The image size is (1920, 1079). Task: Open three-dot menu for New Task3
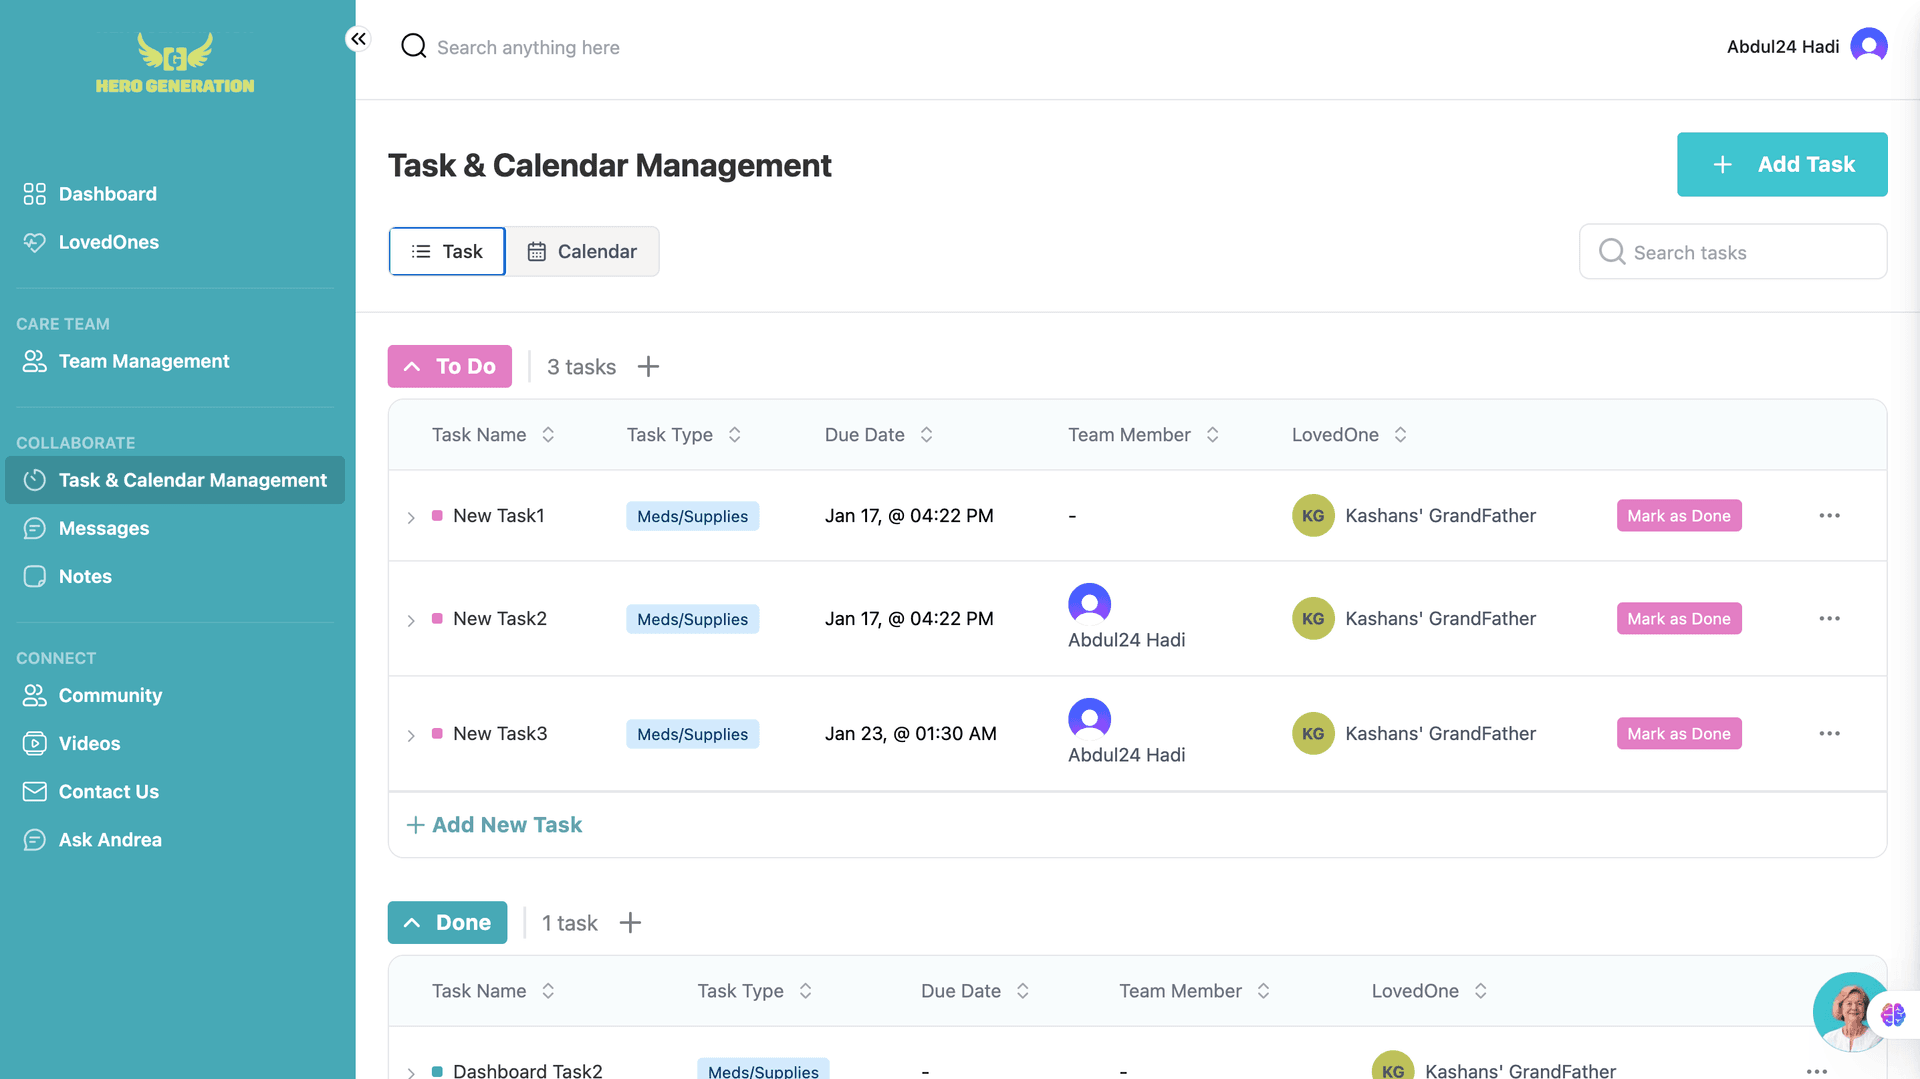(x=1829, y=734)
